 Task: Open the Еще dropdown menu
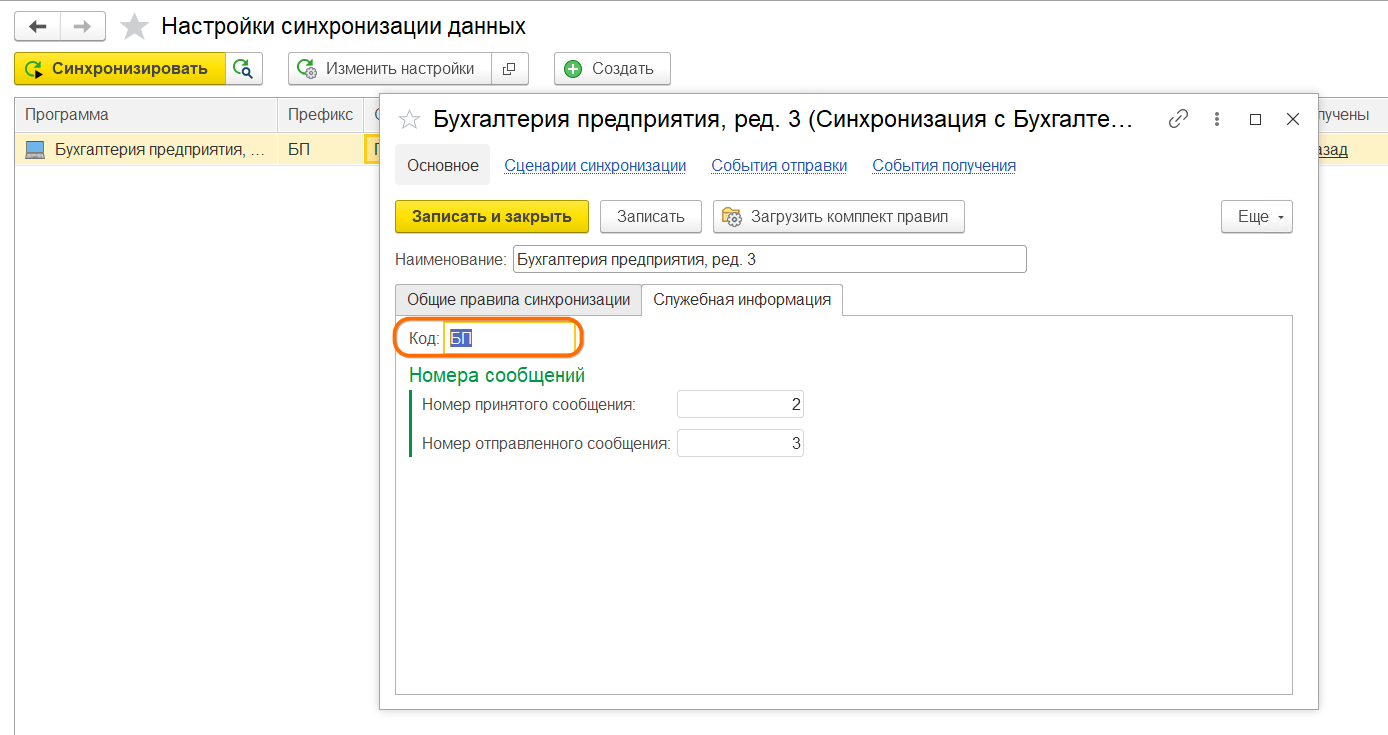1257,217
